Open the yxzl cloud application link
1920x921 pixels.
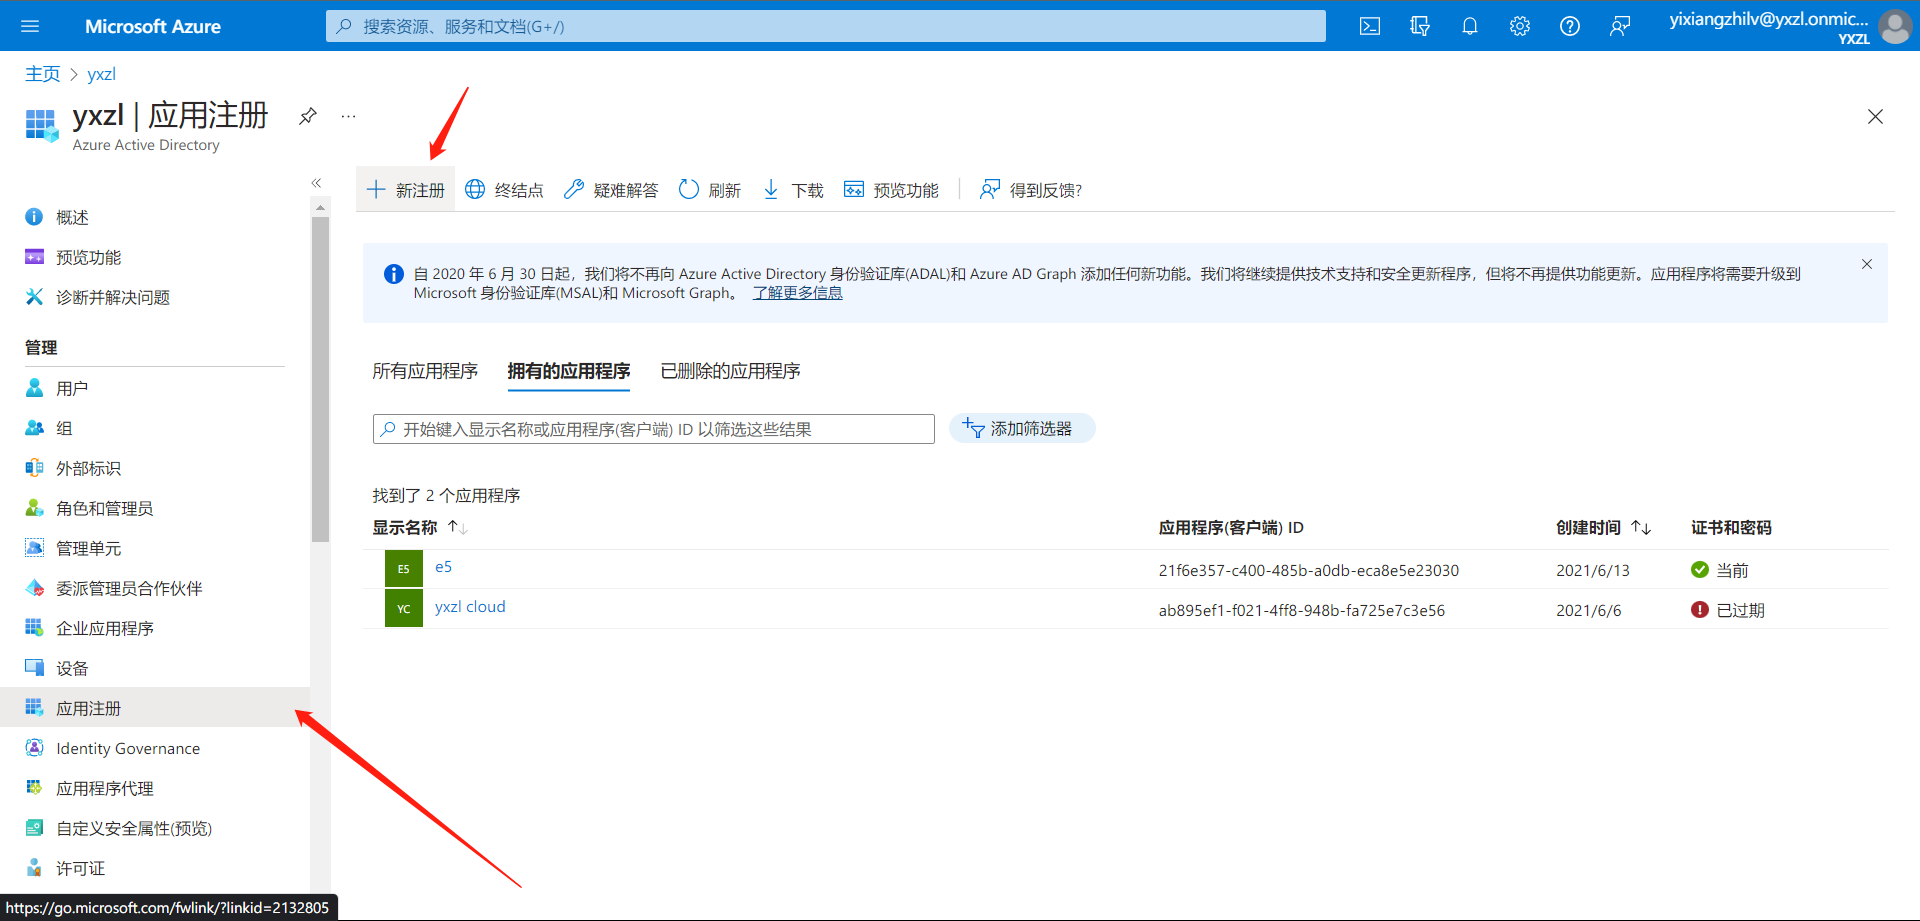tap(470, 607)
